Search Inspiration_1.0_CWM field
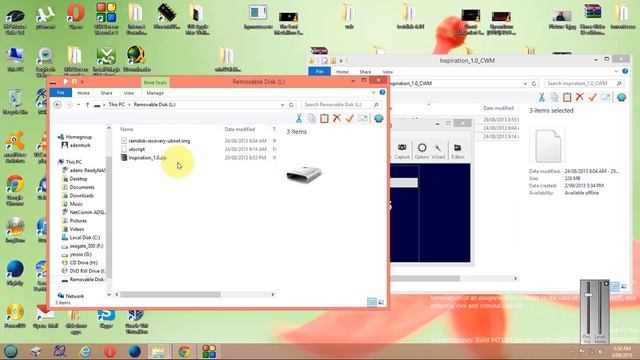This screenshot has height=360, width=640. click(x=584, y=83)
